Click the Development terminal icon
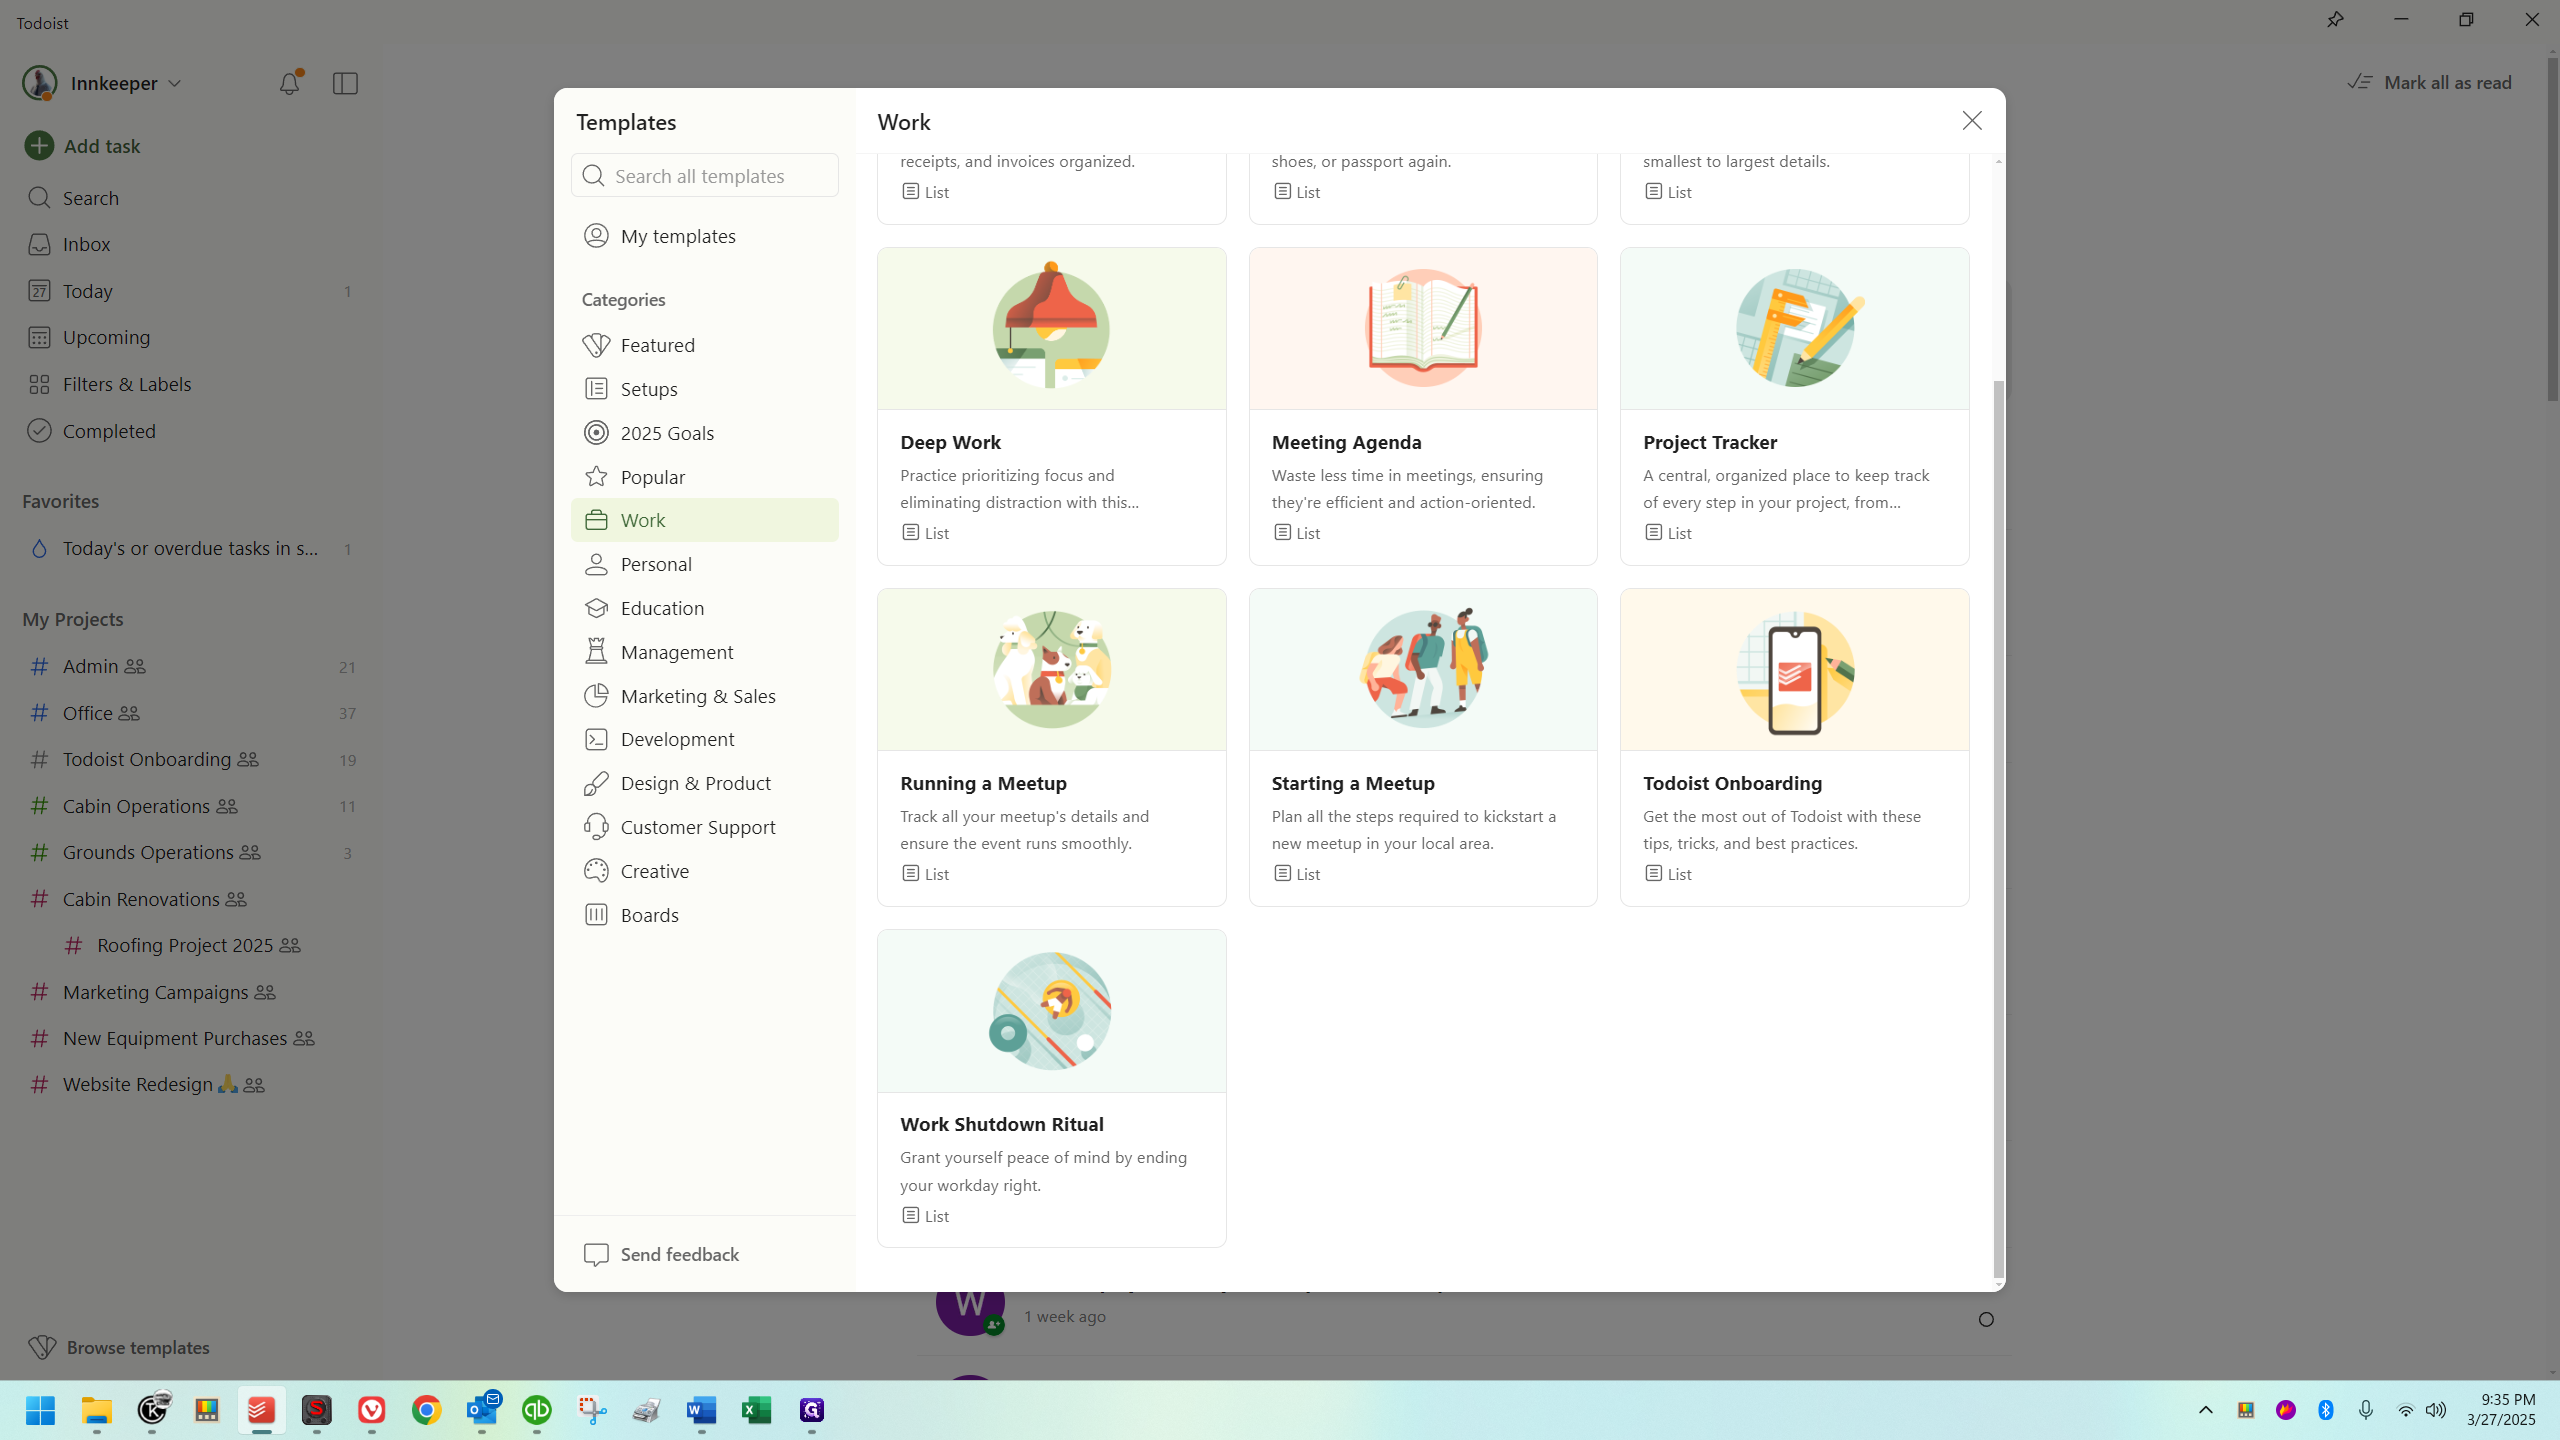Viewport: 2560px width, 1440px height. (x=596, y=739)
